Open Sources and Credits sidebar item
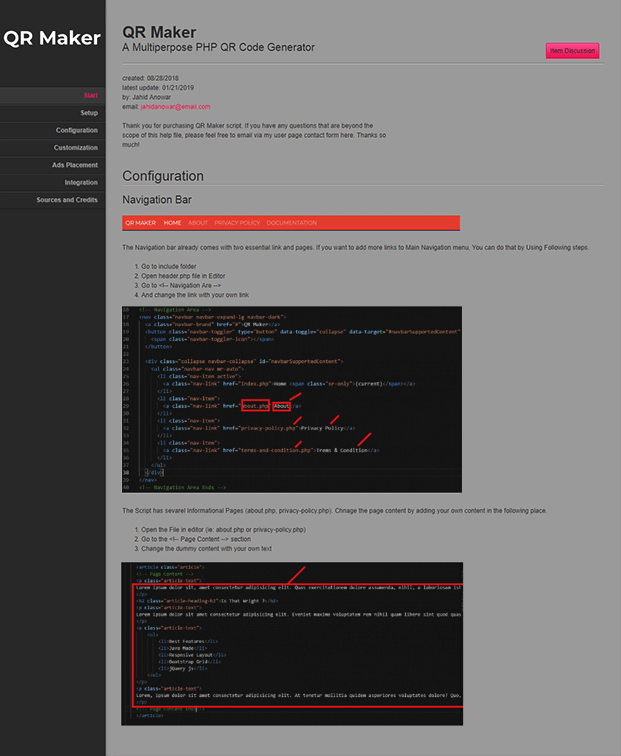 click(67, 200)
